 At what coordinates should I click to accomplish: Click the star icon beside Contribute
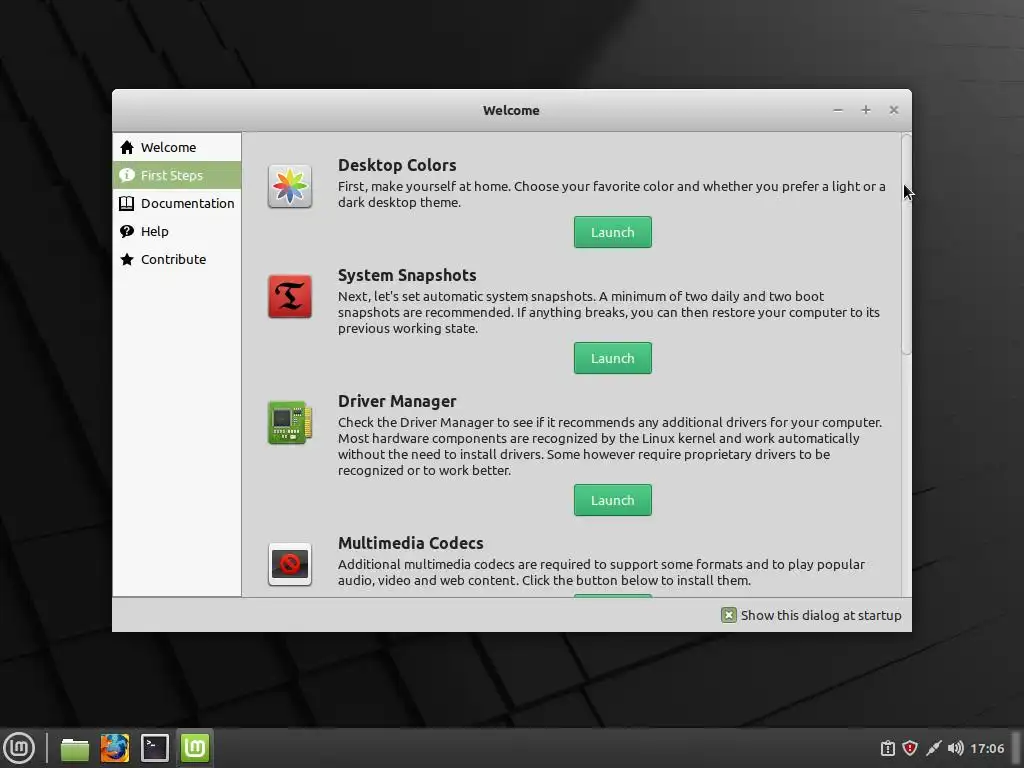coord(127,259)
